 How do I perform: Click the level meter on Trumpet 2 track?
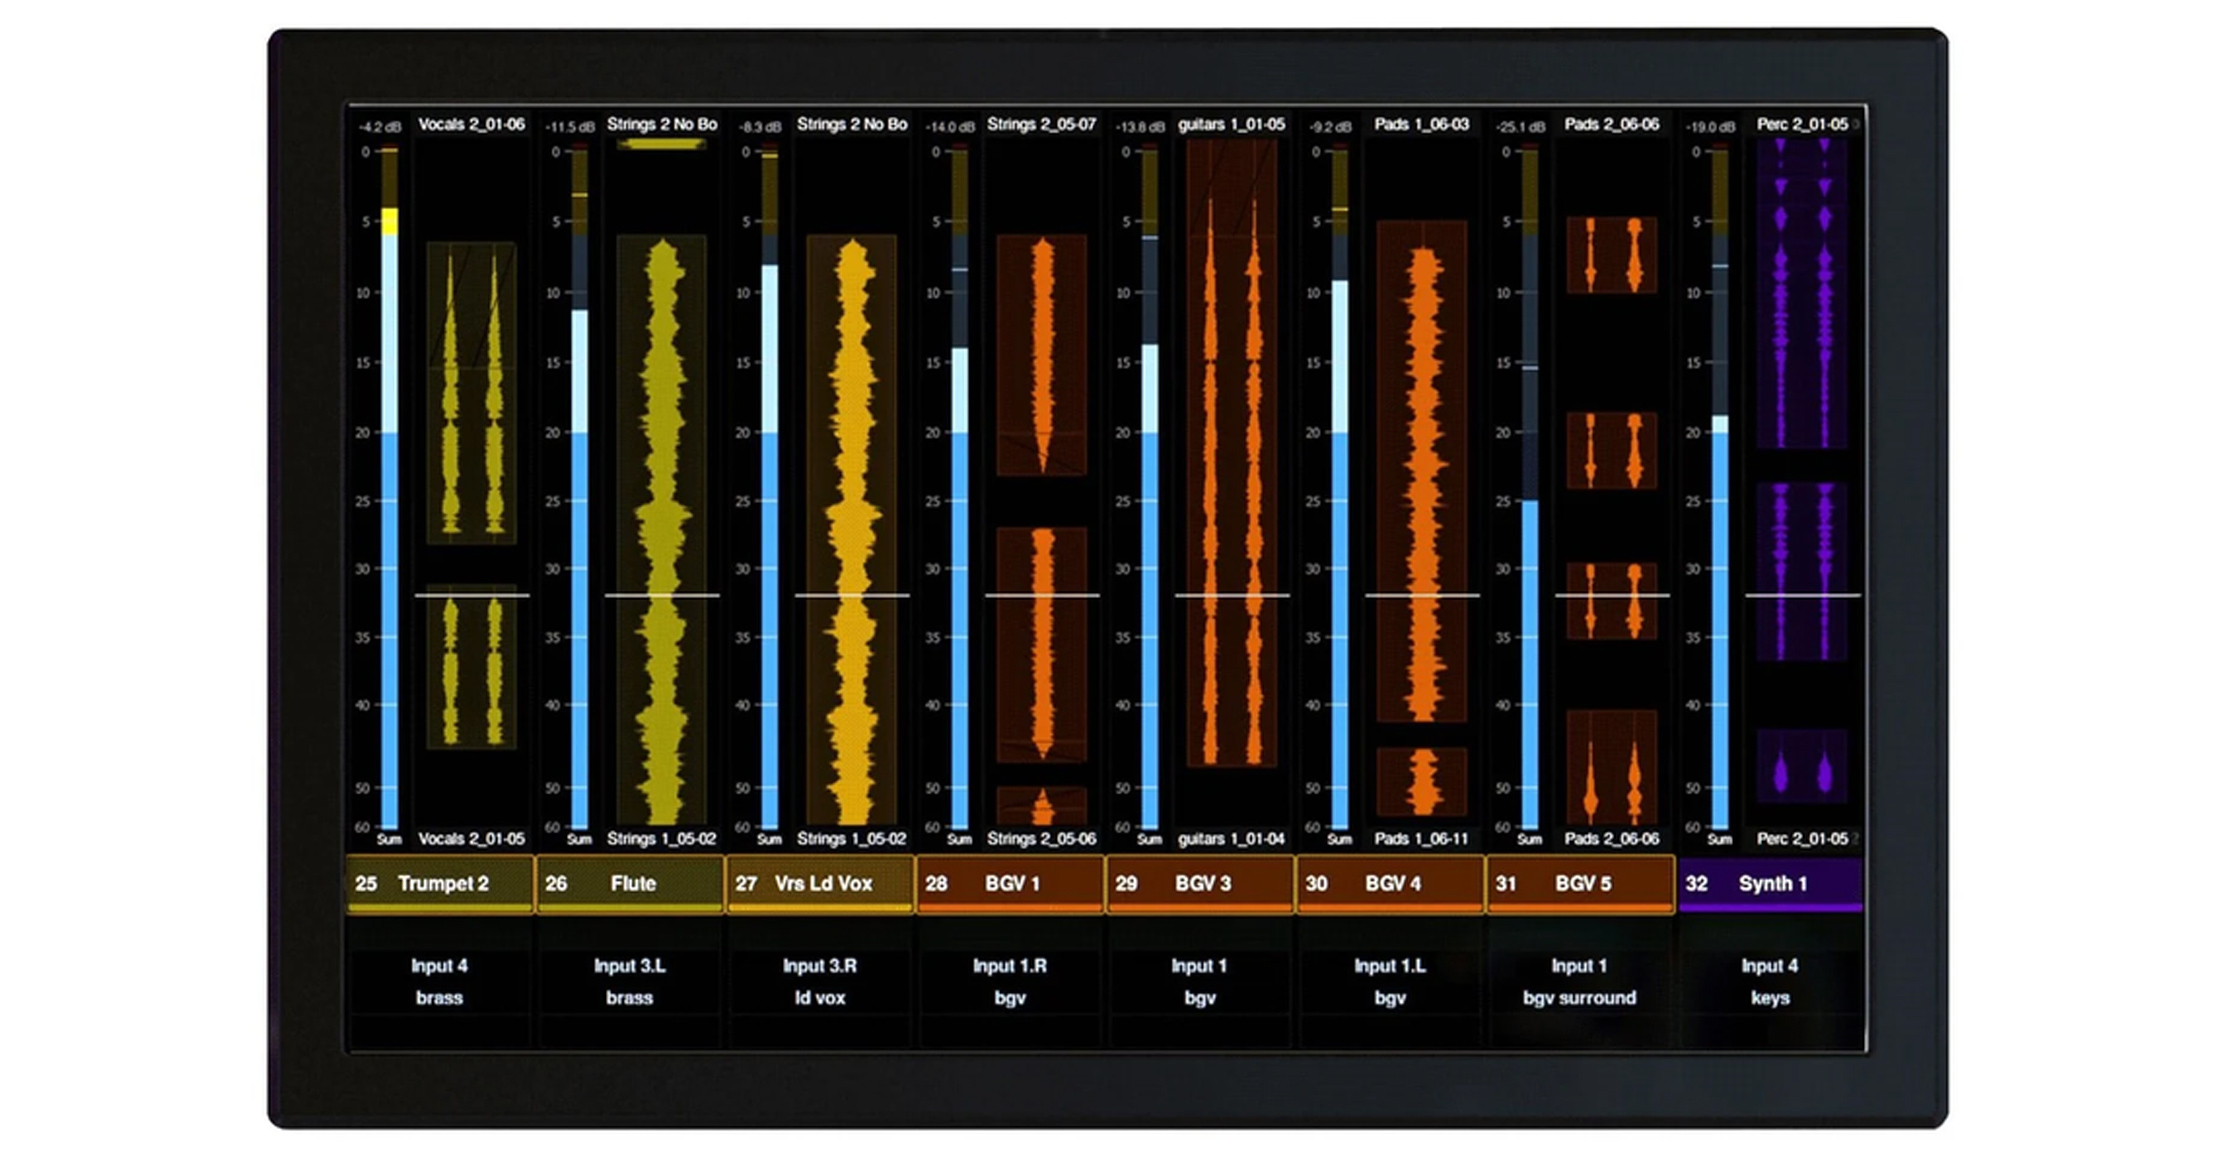click(390, 488)
